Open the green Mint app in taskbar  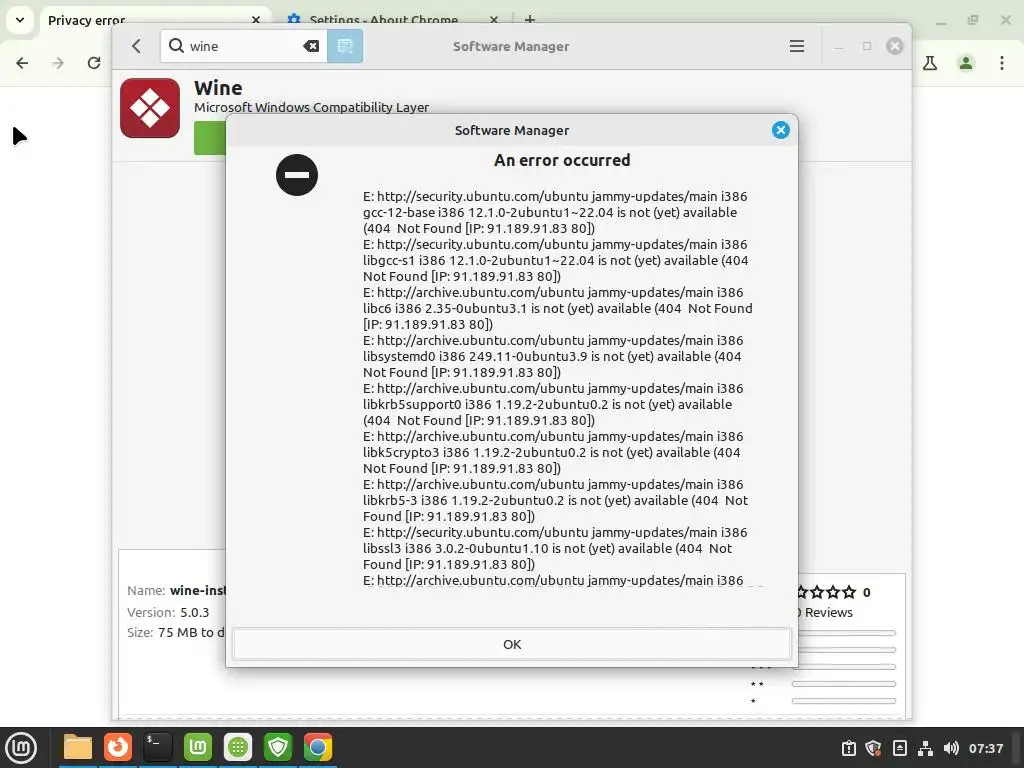[x=198, y=748]
